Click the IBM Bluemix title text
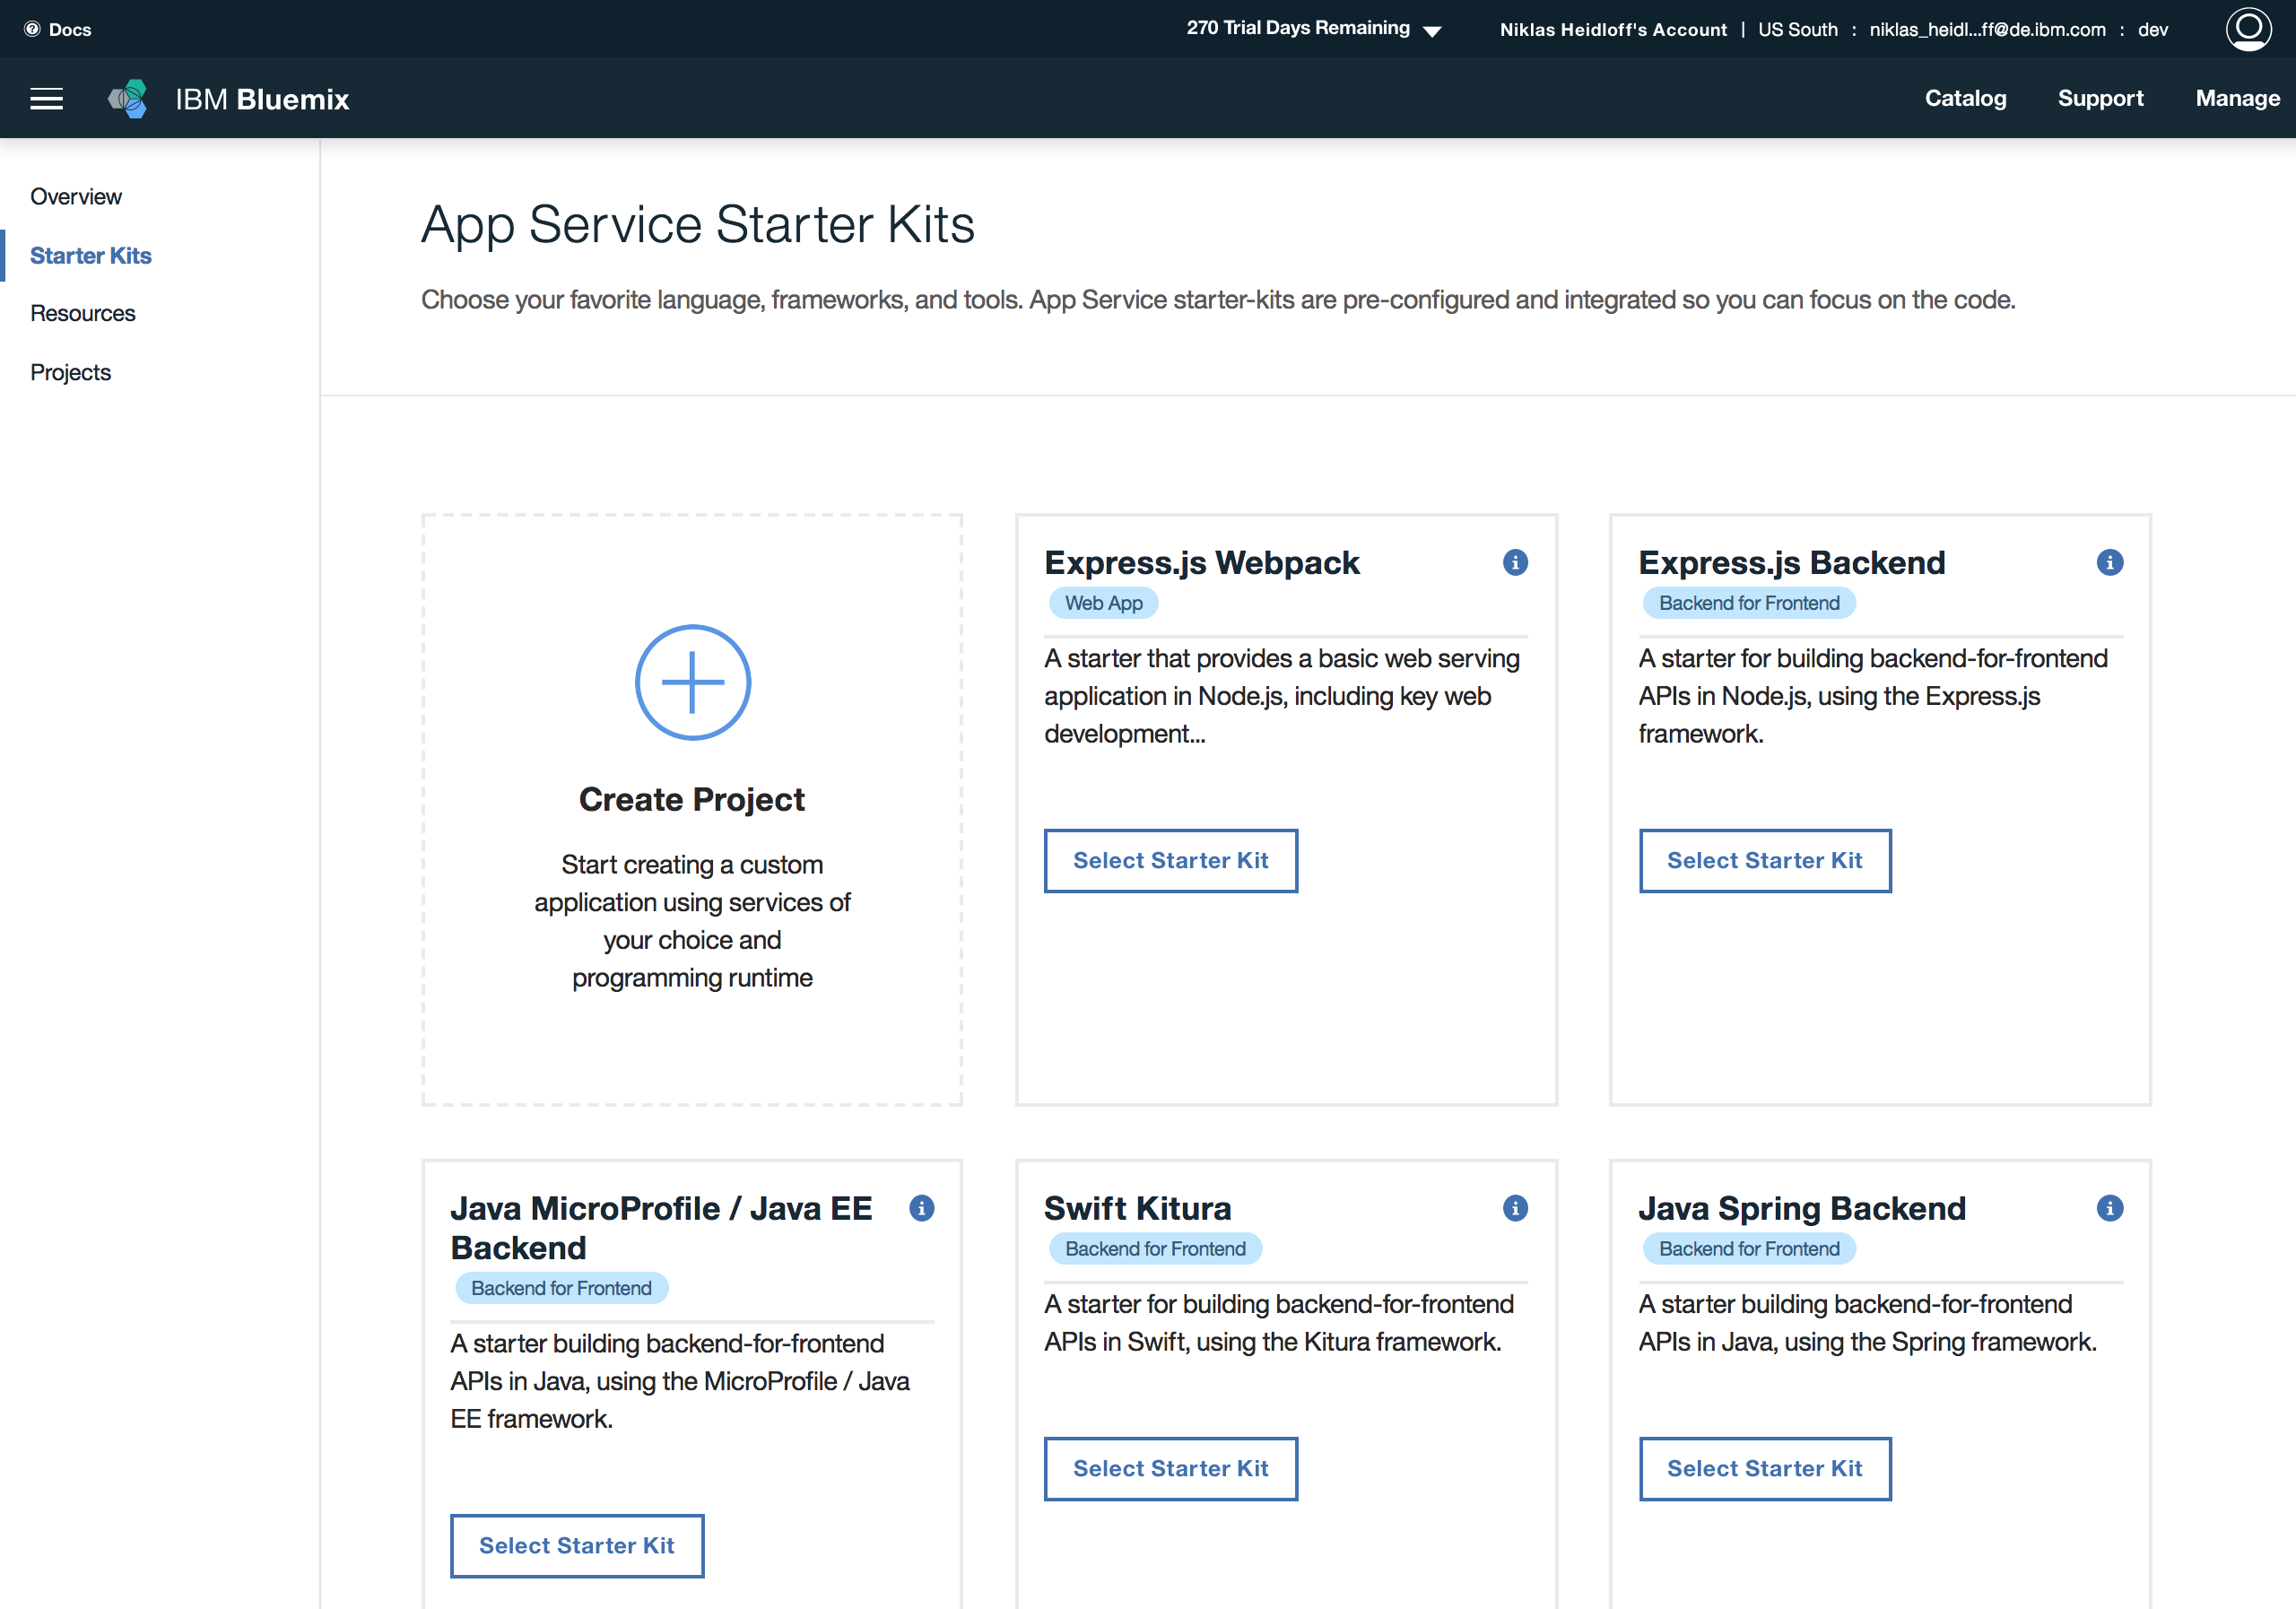 (262, 99)
